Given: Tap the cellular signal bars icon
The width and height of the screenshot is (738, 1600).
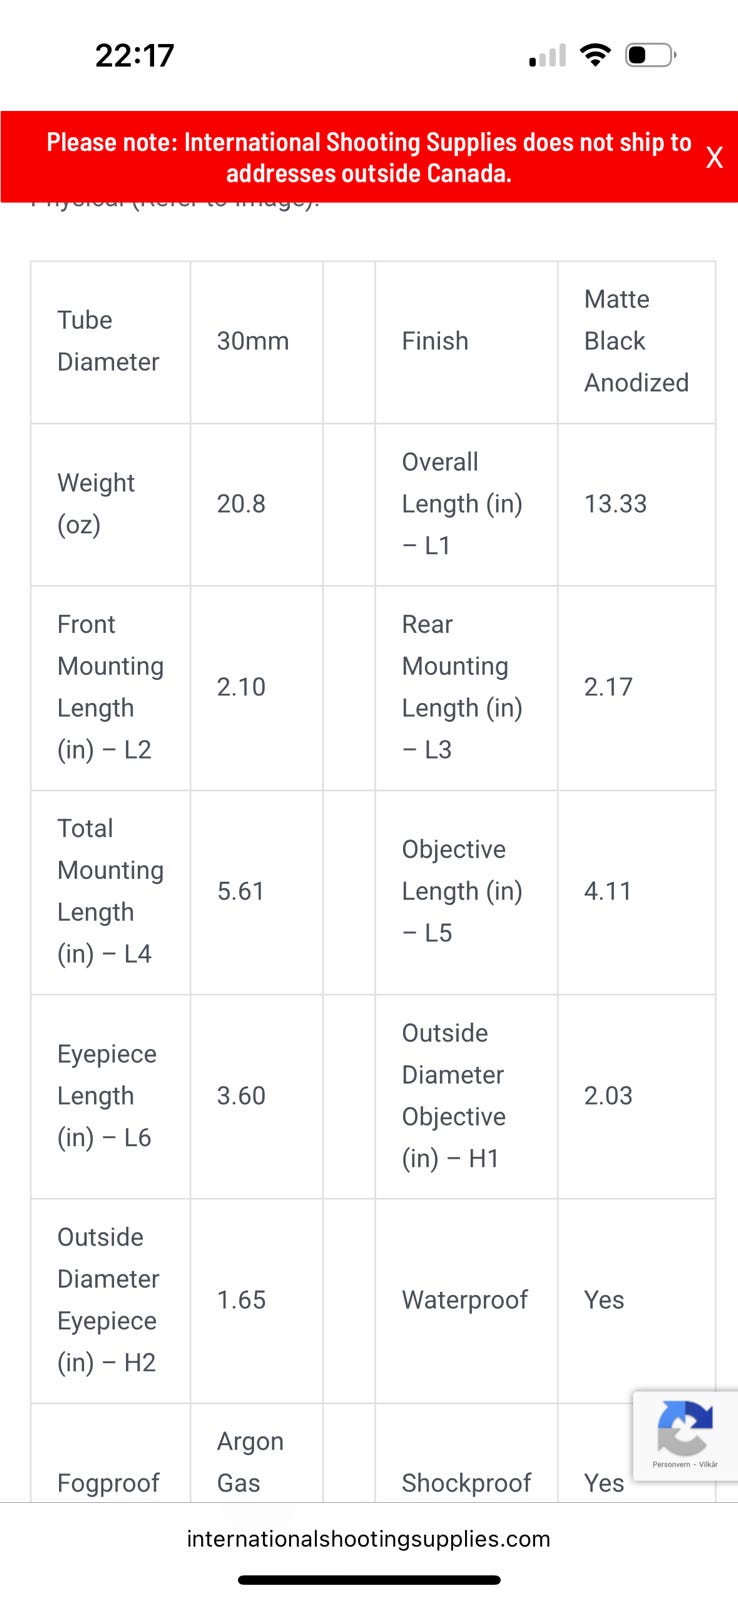Looking at the screenshot, I should coord(547,56).
